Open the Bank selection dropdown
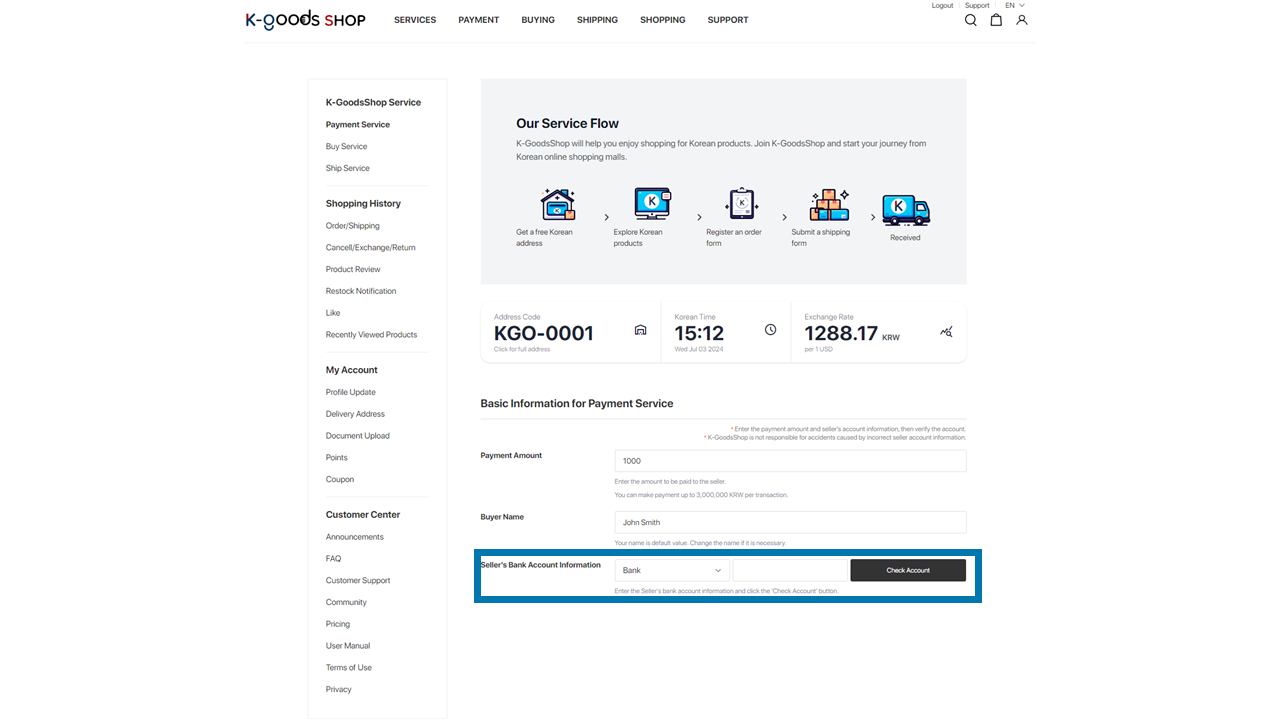This screenshot has height=720, width=1280. click(672, 570)
